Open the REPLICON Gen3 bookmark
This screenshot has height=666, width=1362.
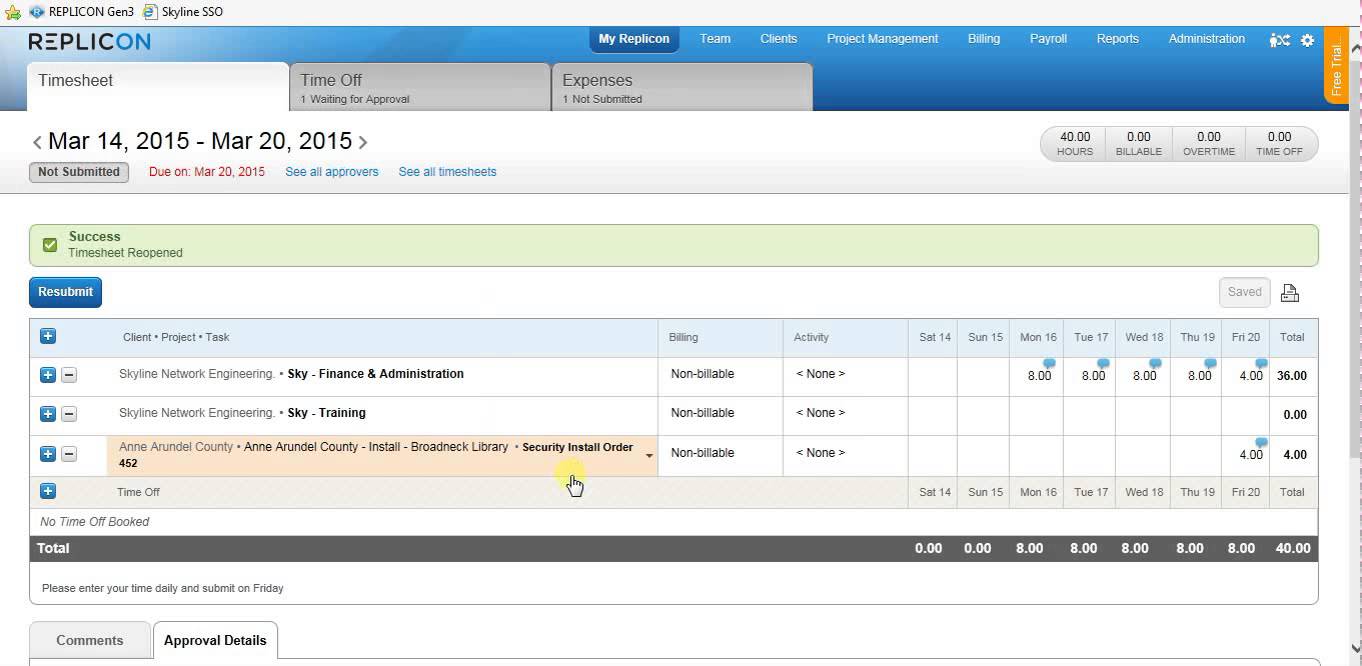click(x=83, y=12)
